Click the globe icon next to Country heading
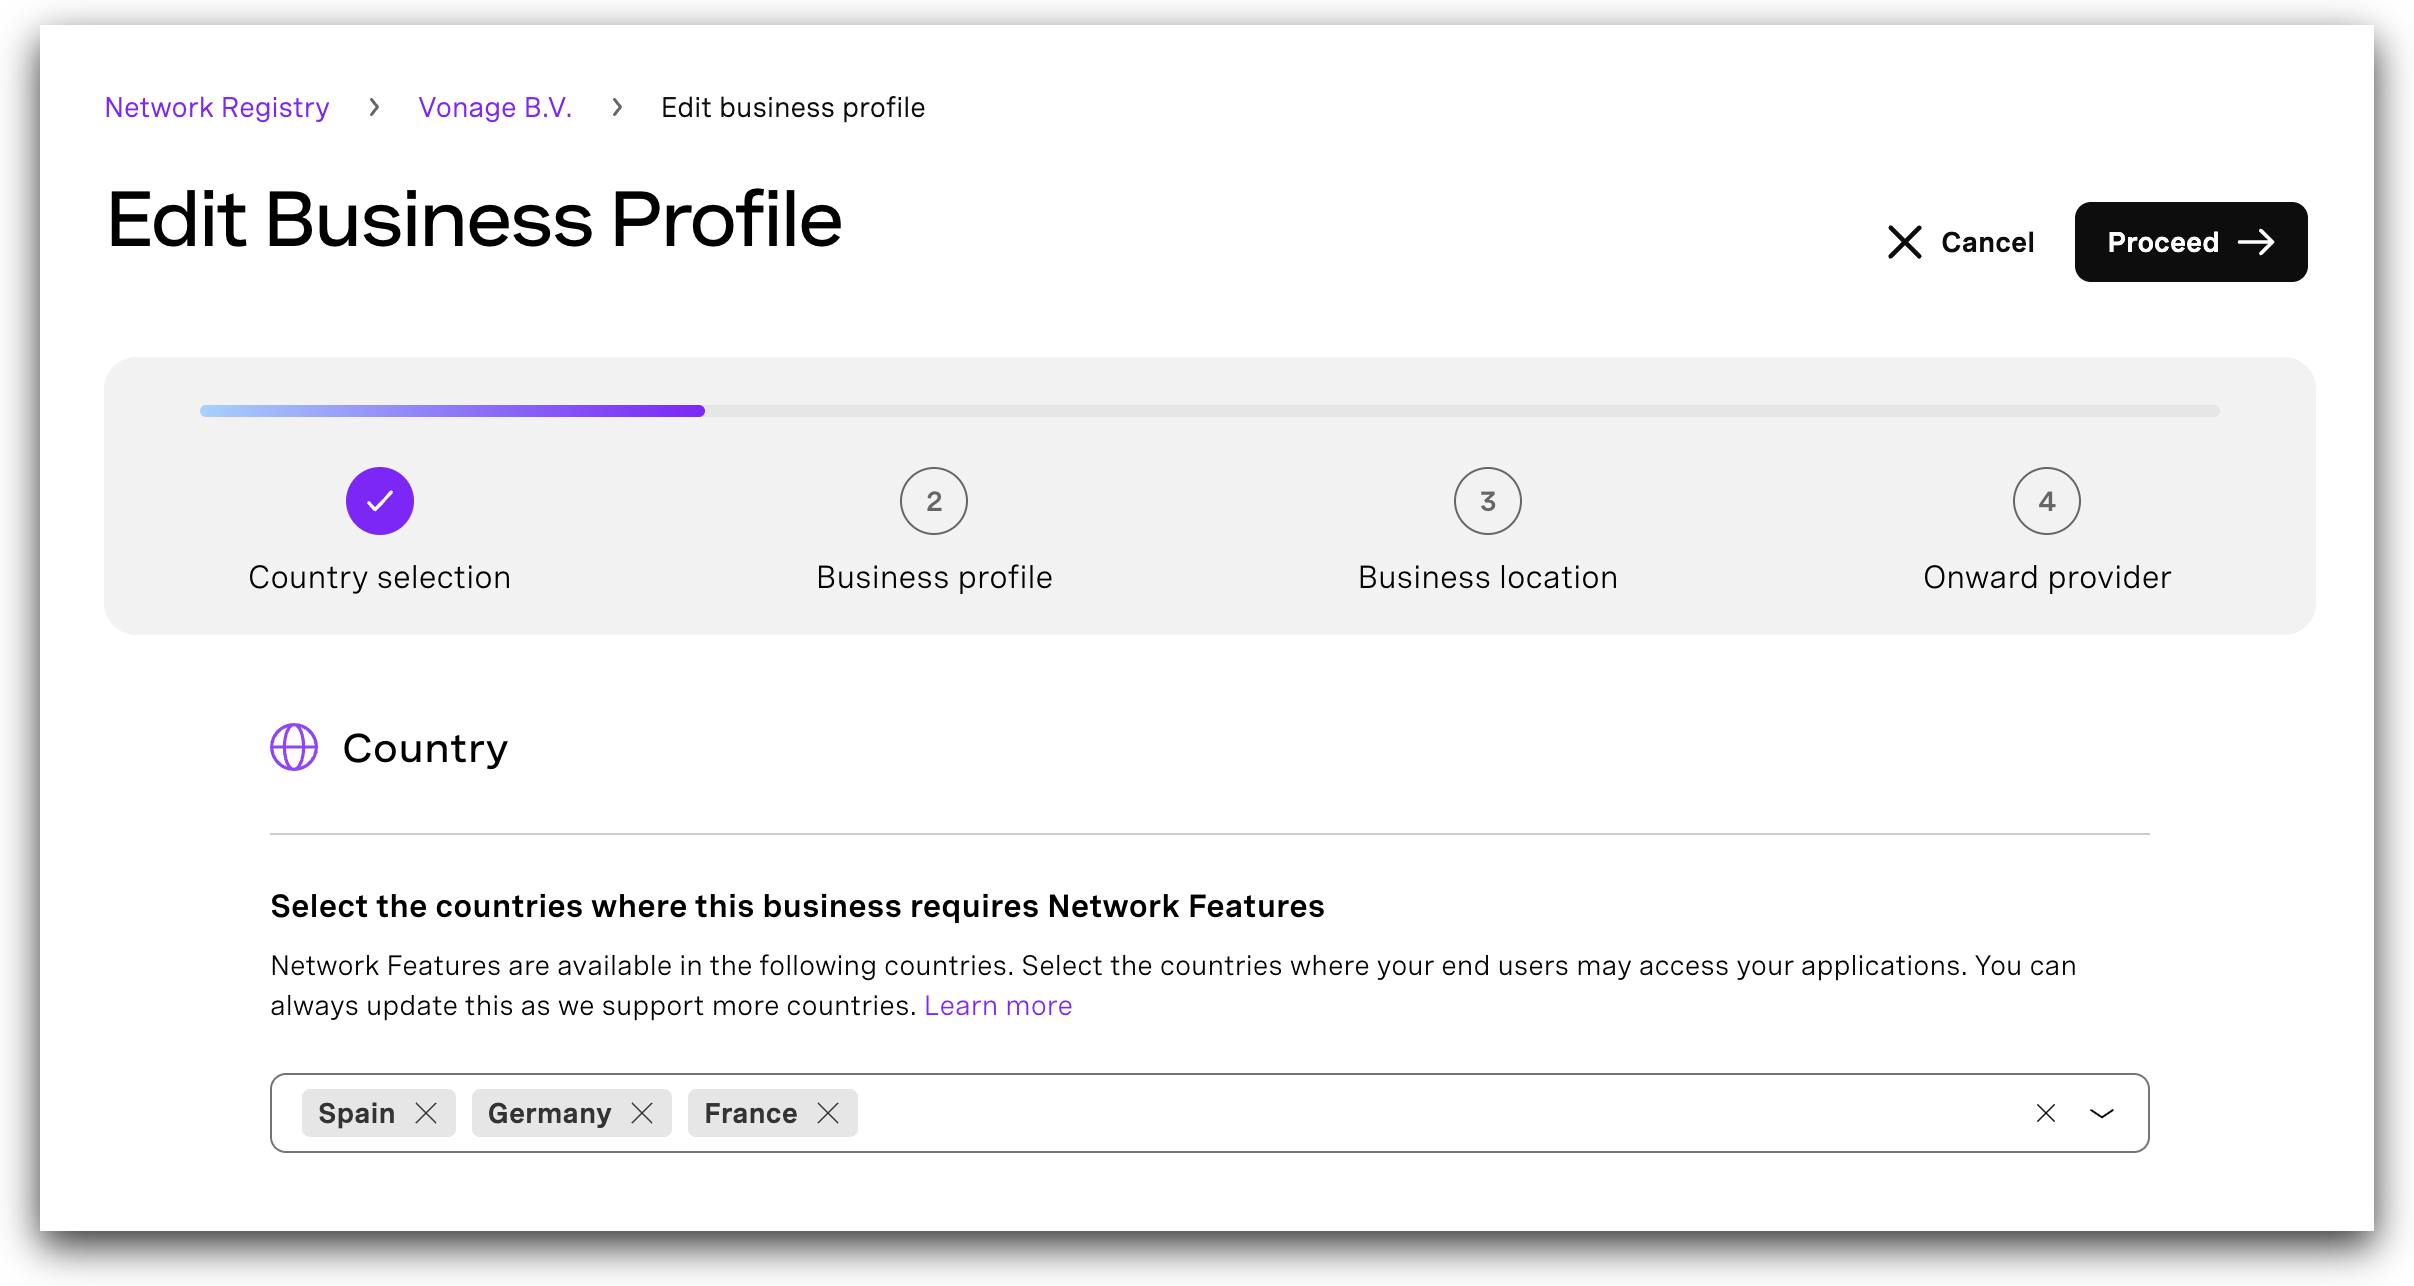This screenshot has height=1286, width=2414. point(293,747)
